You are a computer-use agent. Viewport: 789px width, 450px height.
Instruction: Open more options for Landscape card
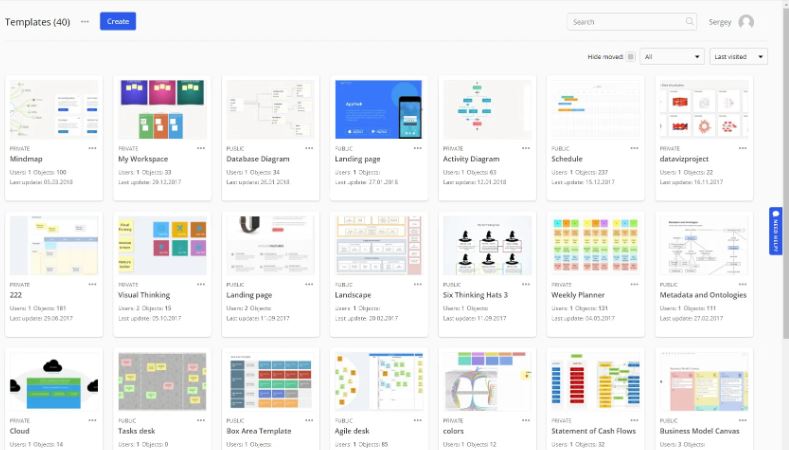[x=418, y=284]
